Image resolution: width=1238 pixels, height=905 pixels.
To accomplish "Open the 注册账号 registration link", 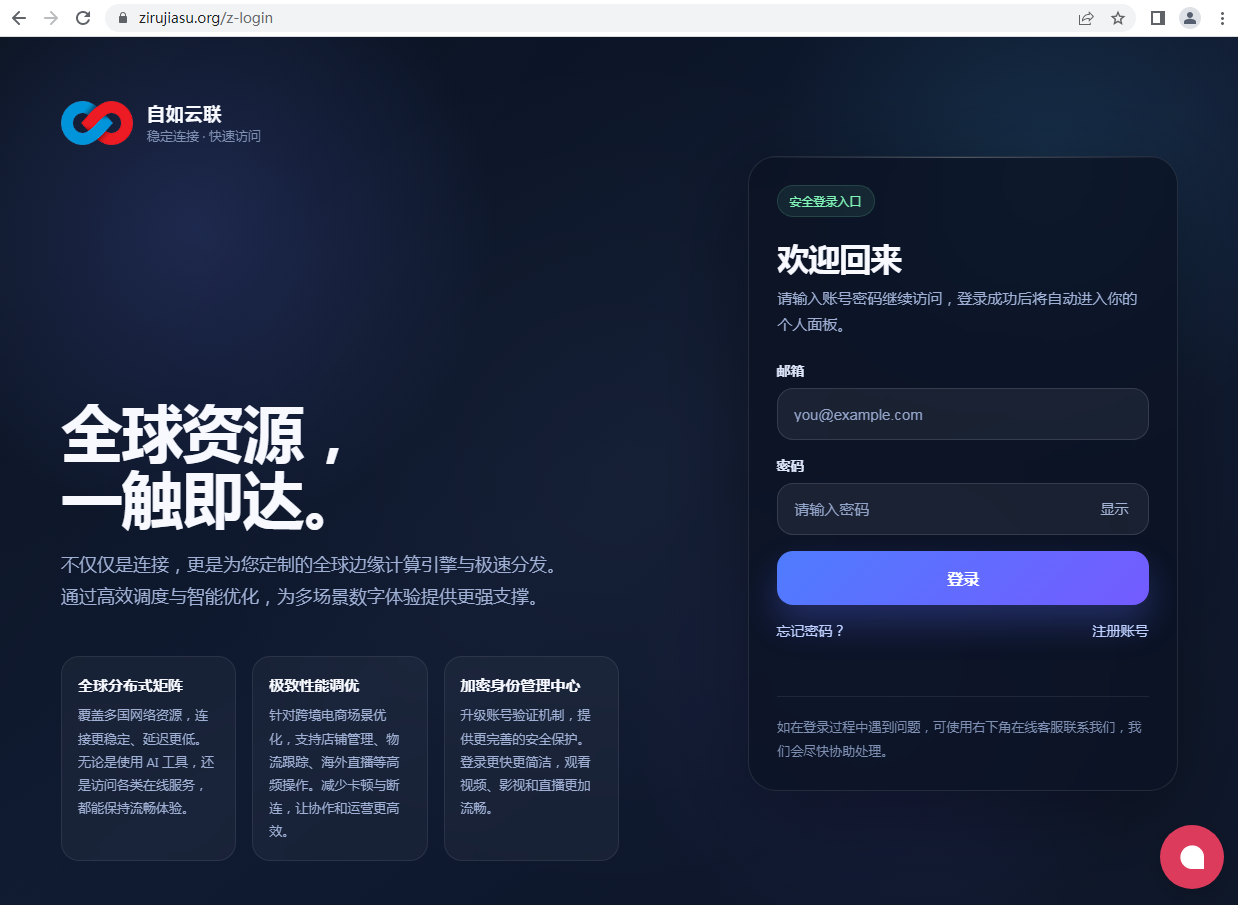I will pyautogui.click(x=1119, y=631).
